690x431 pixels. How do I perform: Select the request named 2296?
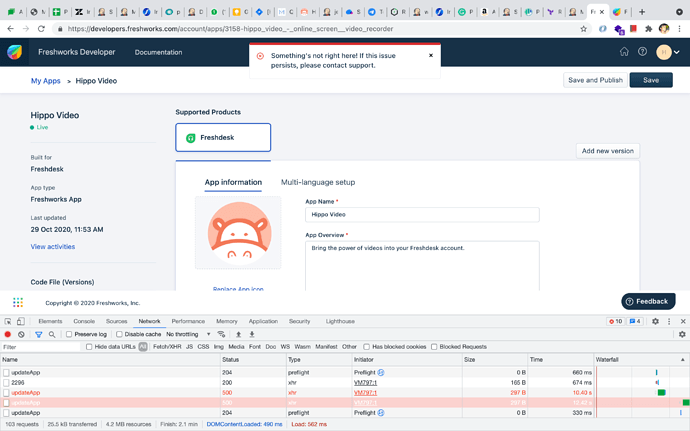(297, 383)
